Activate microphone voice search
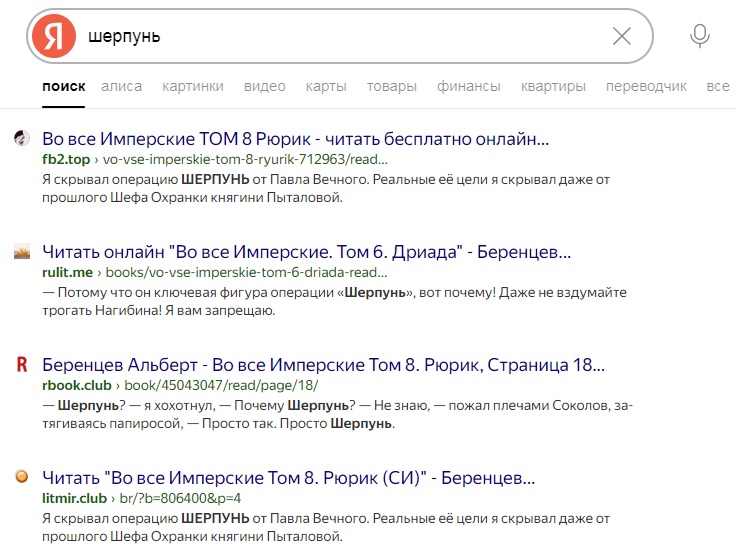Screen dimensions: 737x551 tap(700, 36)
